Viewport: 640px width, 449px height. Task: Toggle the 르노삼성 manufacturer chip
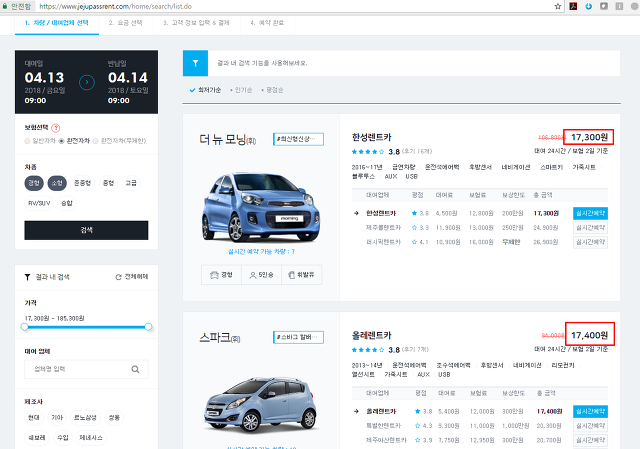point(85,418)
